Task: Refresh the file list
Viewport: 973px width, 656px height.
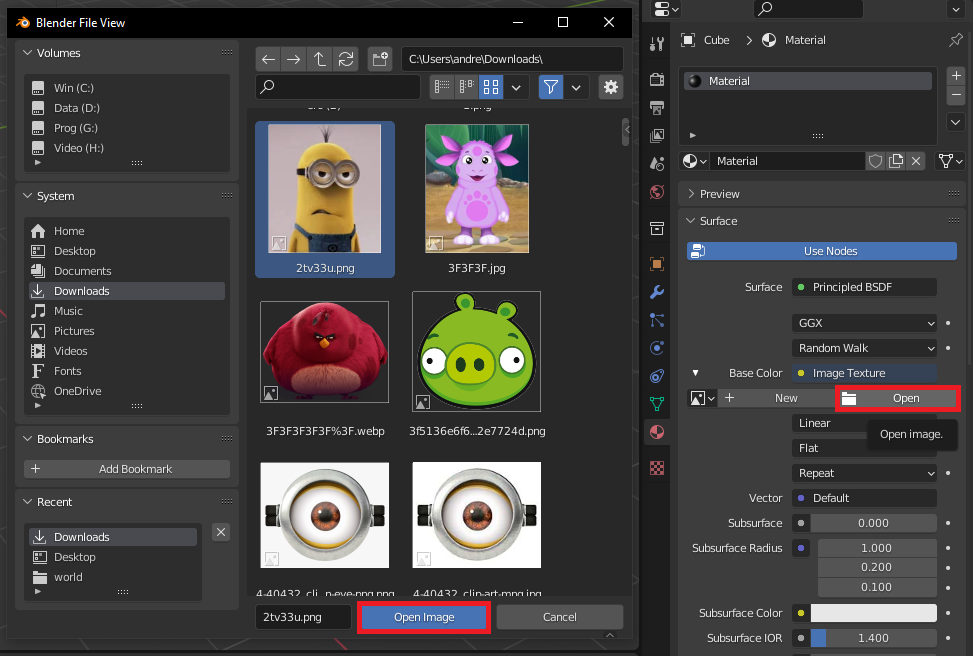Action: (346, 59)
